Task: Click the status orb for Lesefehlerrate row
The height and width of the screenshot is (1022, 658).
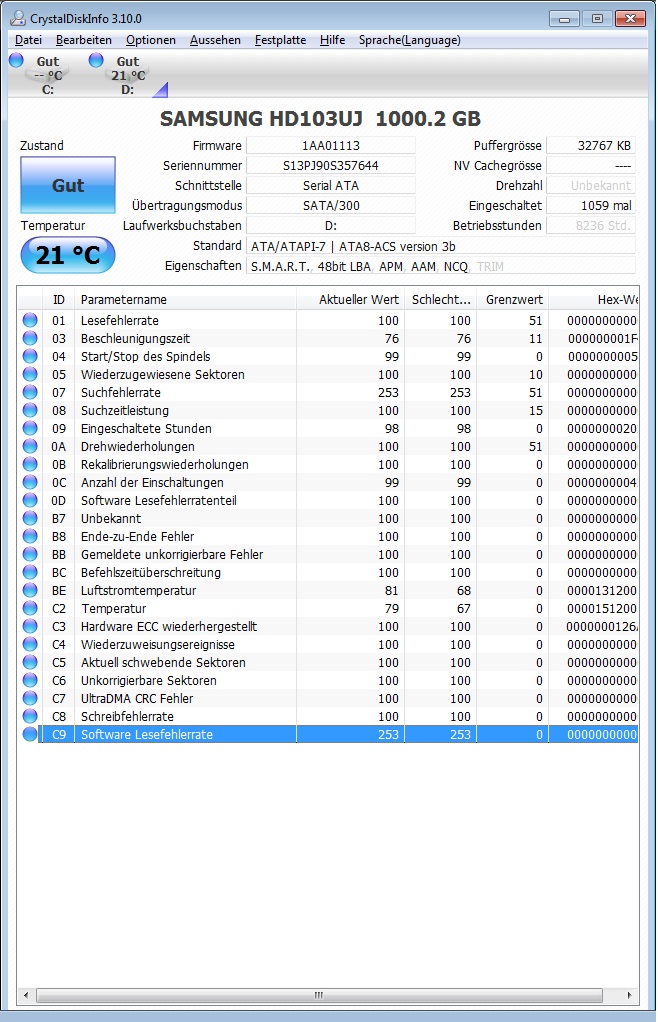Action: (x=30, y=320)
